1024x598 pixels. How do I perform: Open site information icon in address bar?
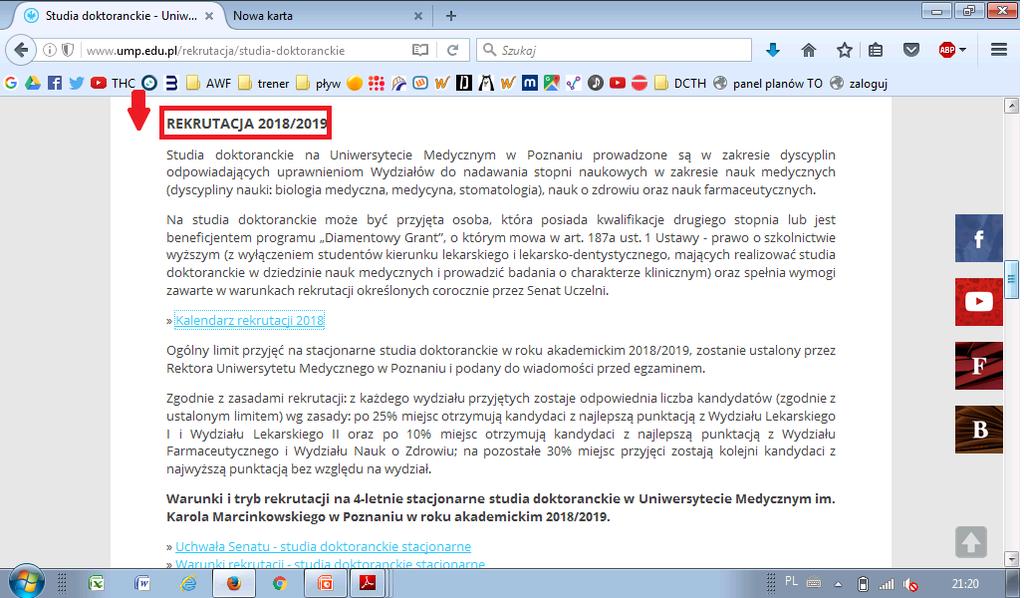50,50
